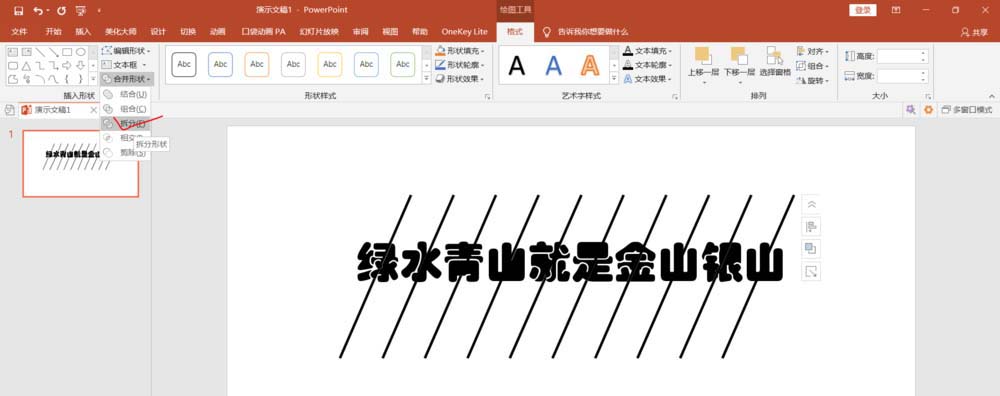Image resolution: width=1000 pixels, height=396 pixels.
Task: Expand the shape styles gallery more arrow
Action: coord(427,79)
